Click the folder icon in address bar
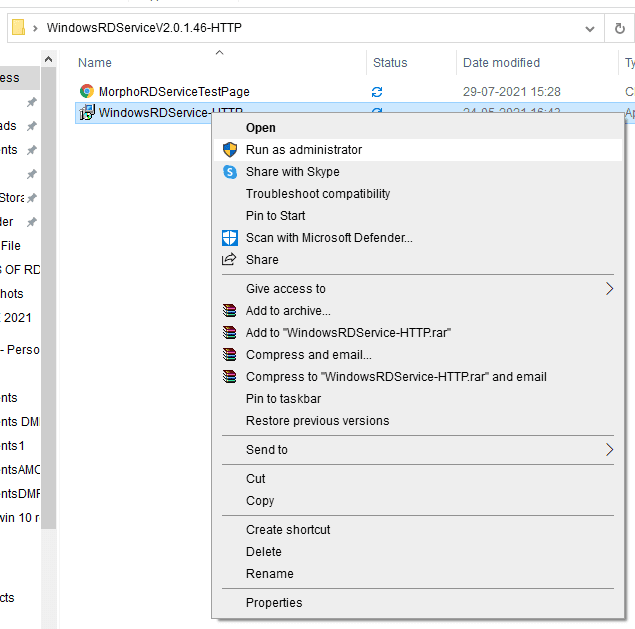The height and width of the screenshot is (629, 635). pos(18,28)
